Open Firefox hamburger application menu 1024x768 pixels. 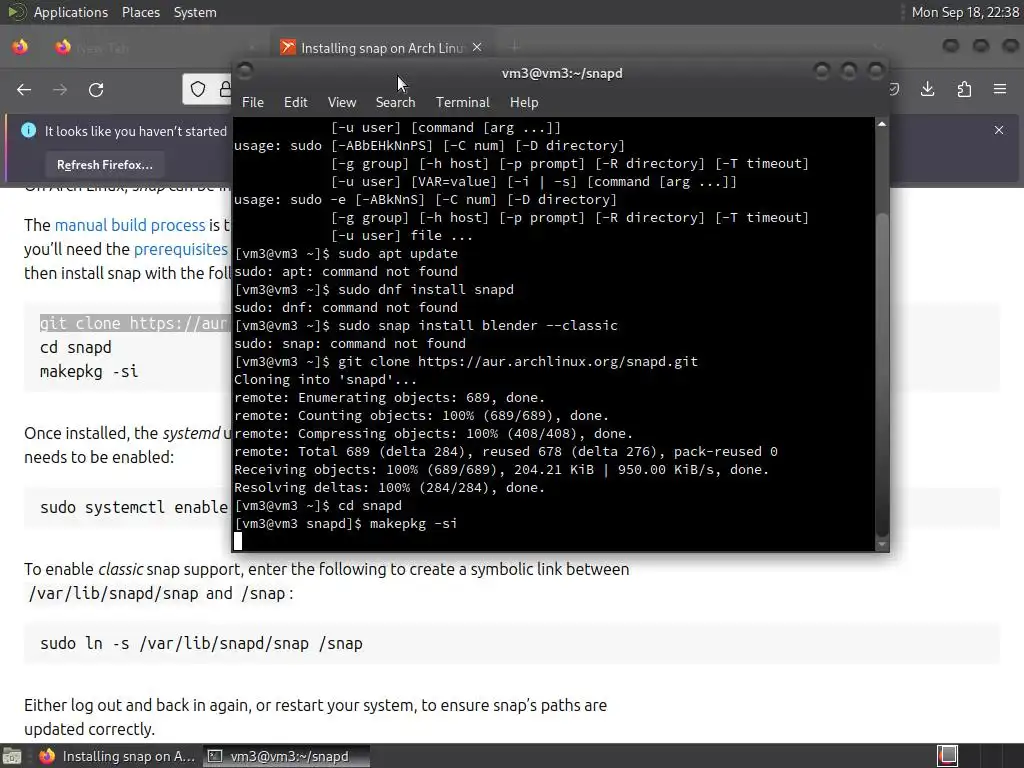pos(1000,89)
